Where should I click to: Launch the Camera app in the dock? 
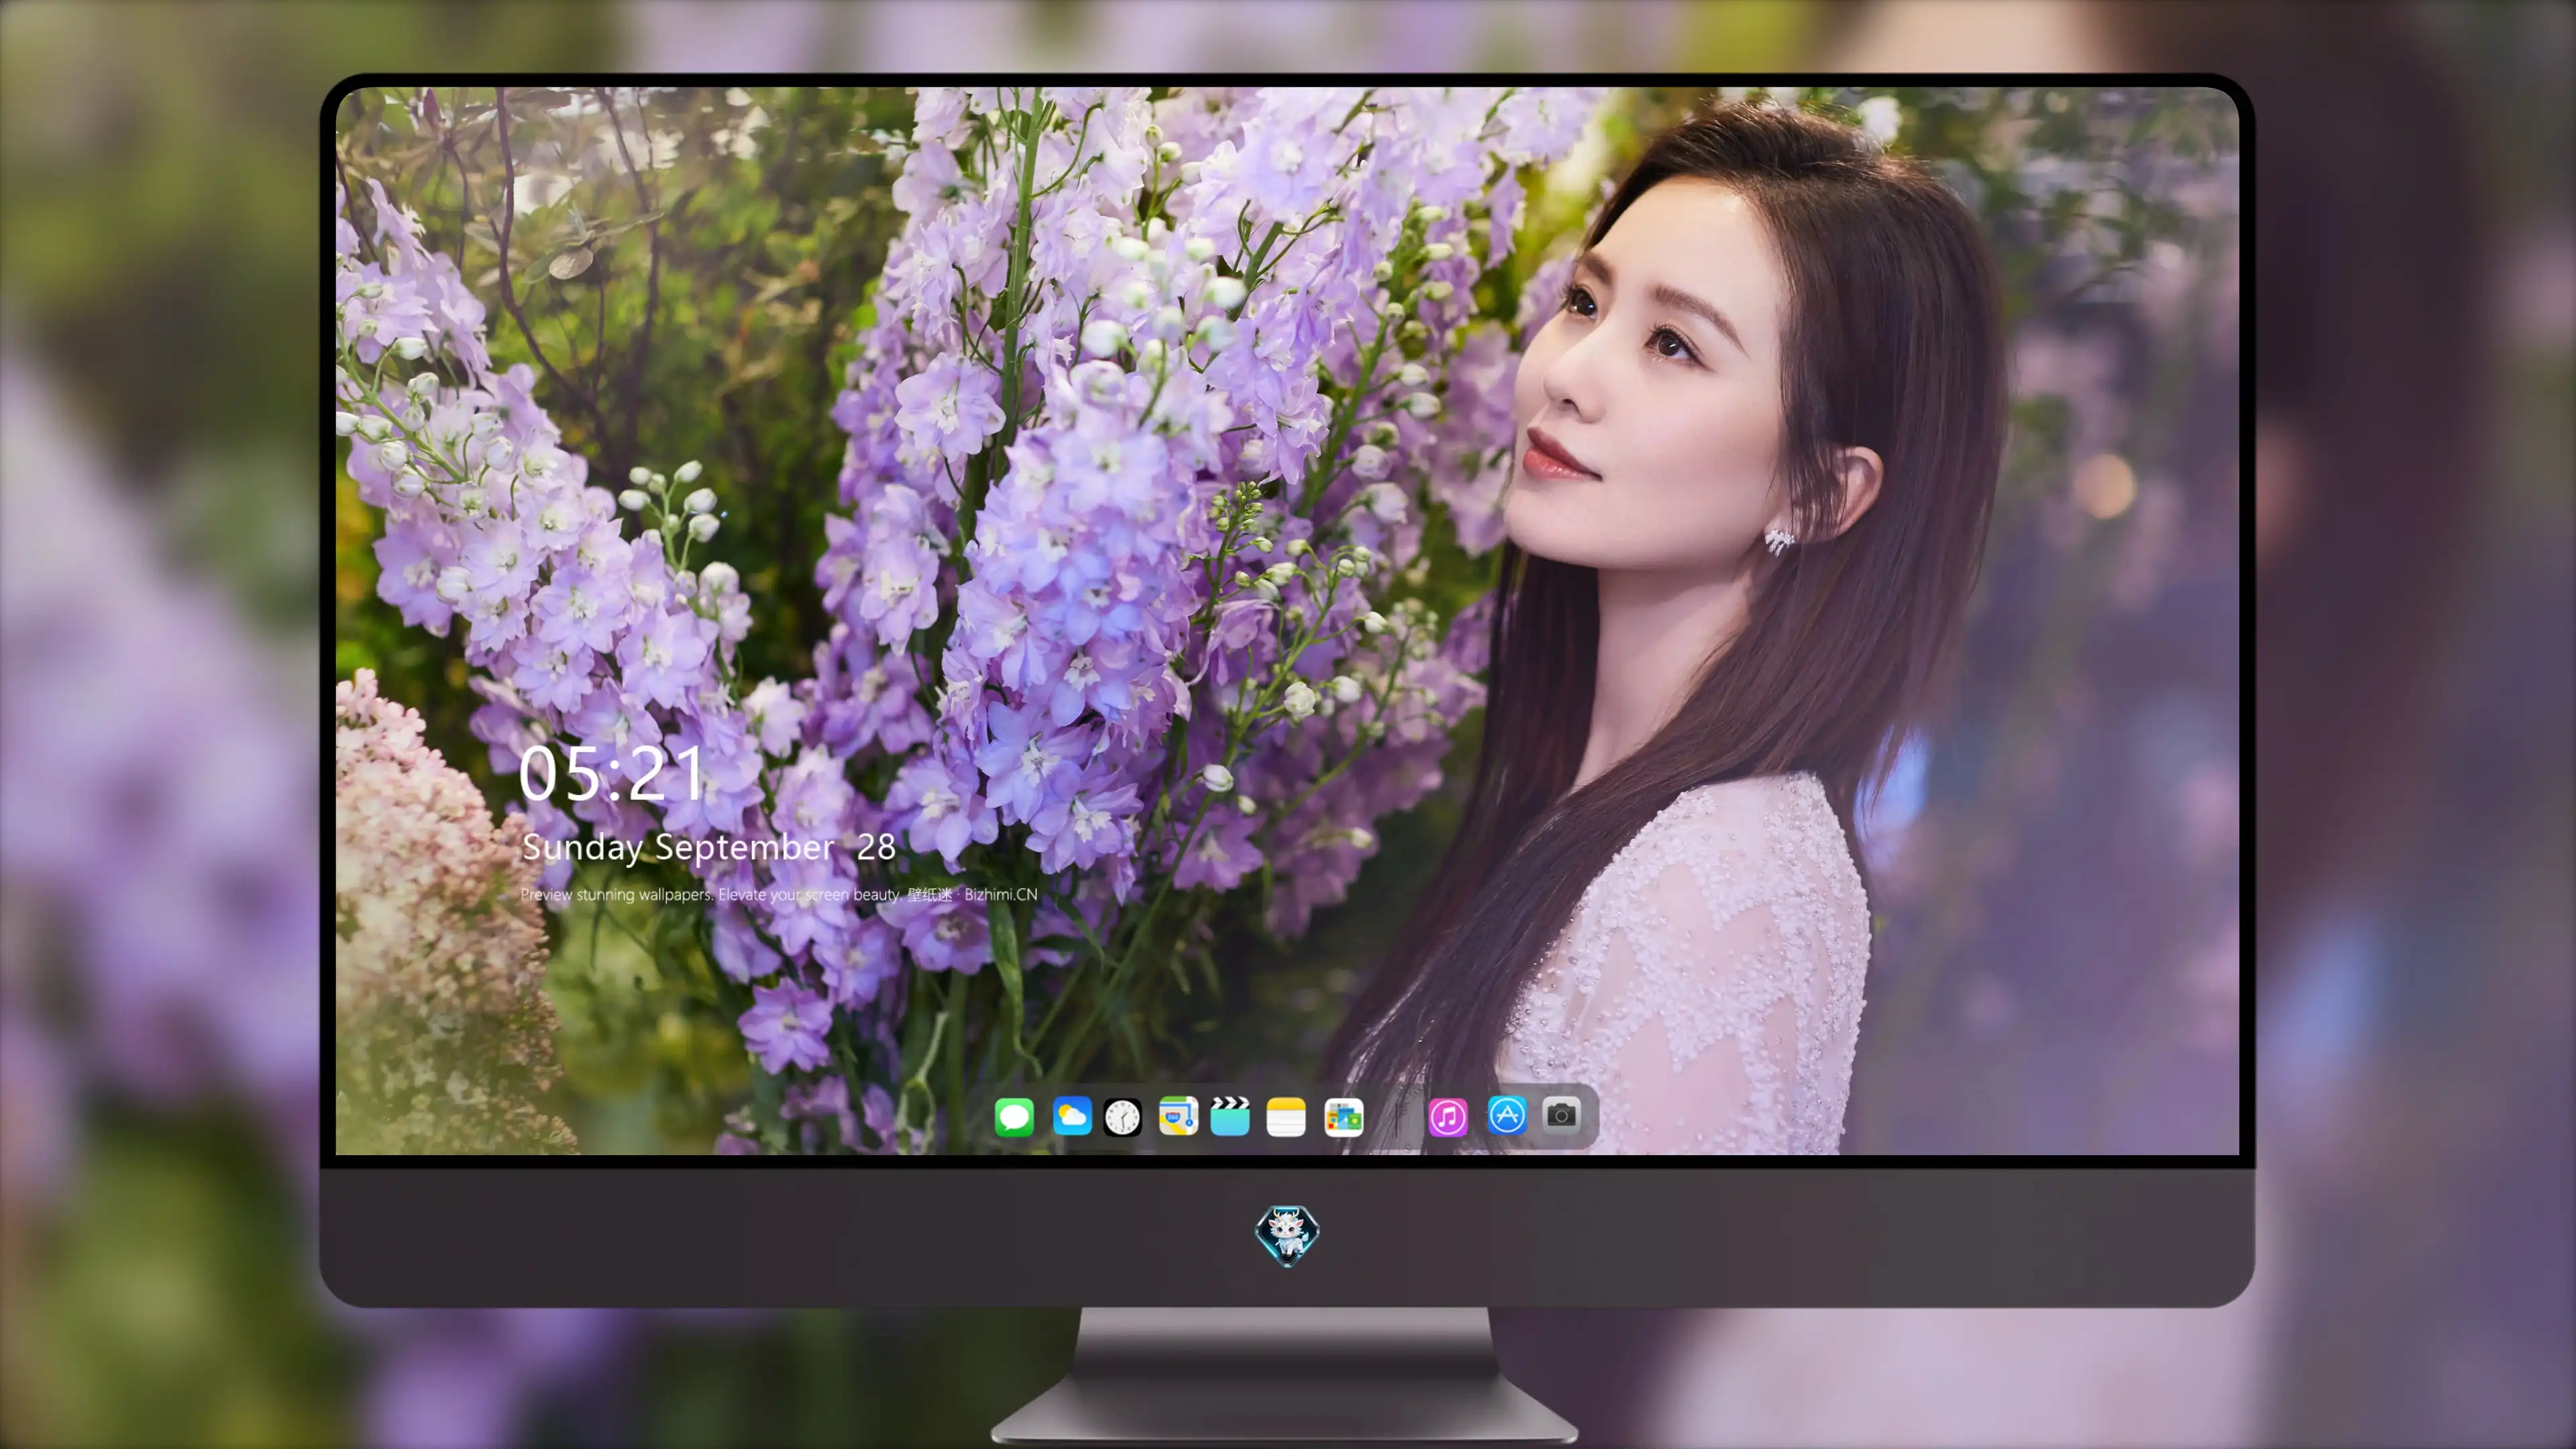pyautogui.click(x=1561, y=1114)
